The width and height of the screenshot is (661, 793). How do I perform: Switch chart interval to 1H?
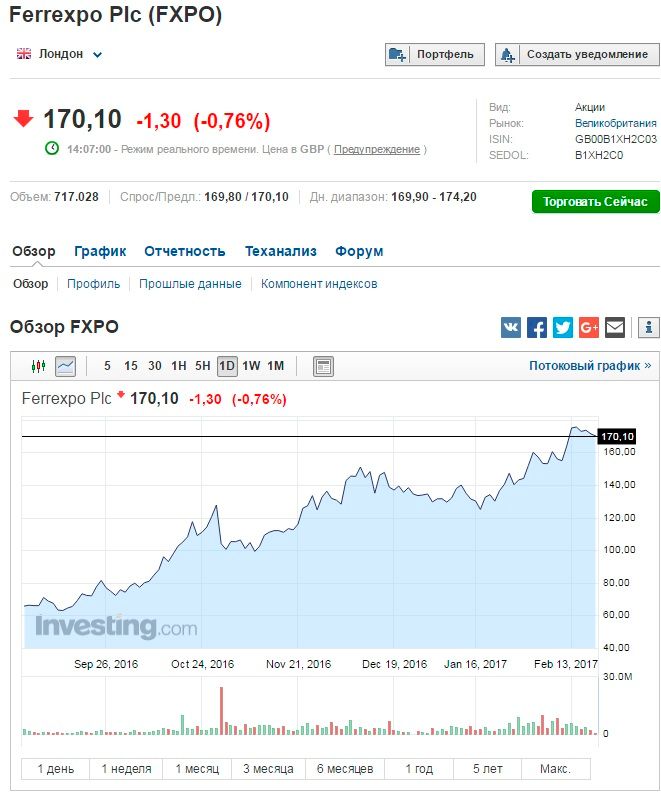click(x=179, y=366)
